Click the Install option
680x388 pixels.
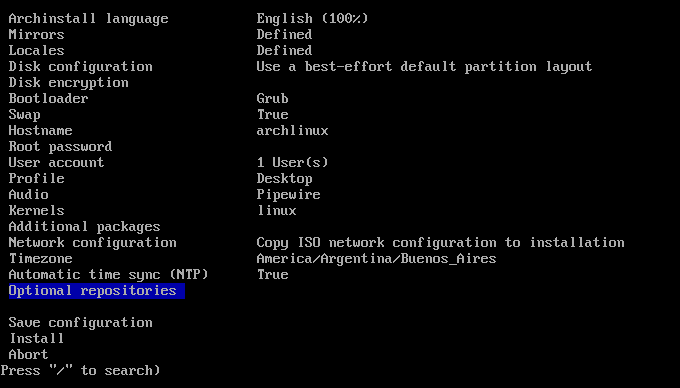point(36,339)
